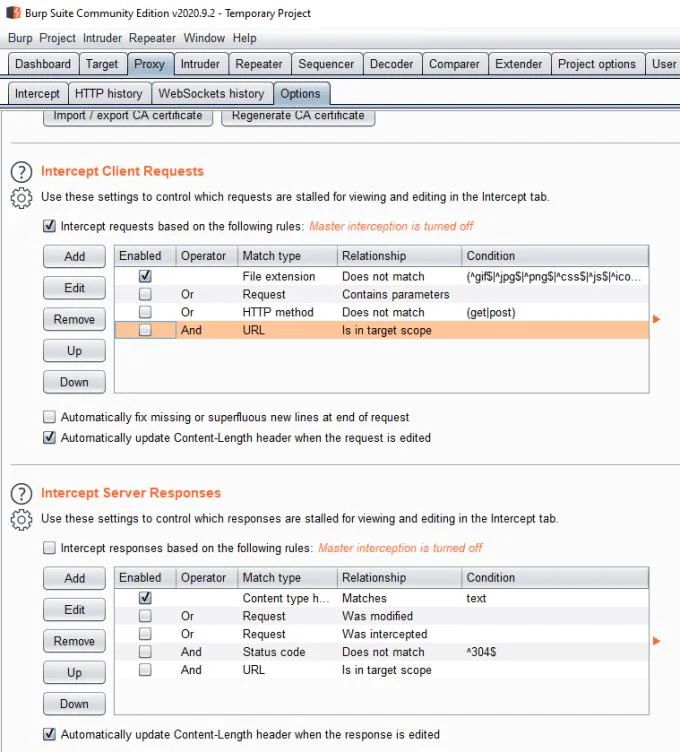Image resolution: width=680 pixels, height=752 pixels.
Task: Switch to the Repeater tool tab
Action: (259, 64)
